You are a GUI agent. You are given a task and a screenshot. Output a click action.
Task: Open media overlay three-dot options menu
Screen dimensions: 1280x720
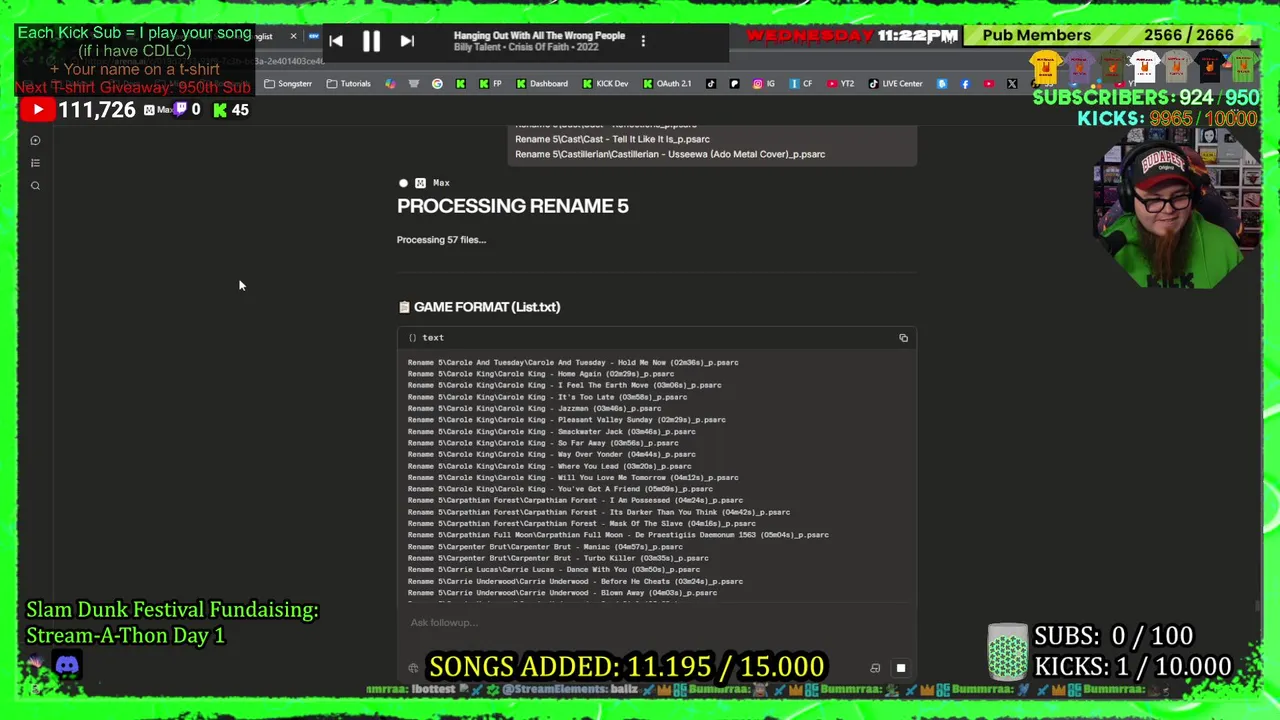(x=643, y=41)
